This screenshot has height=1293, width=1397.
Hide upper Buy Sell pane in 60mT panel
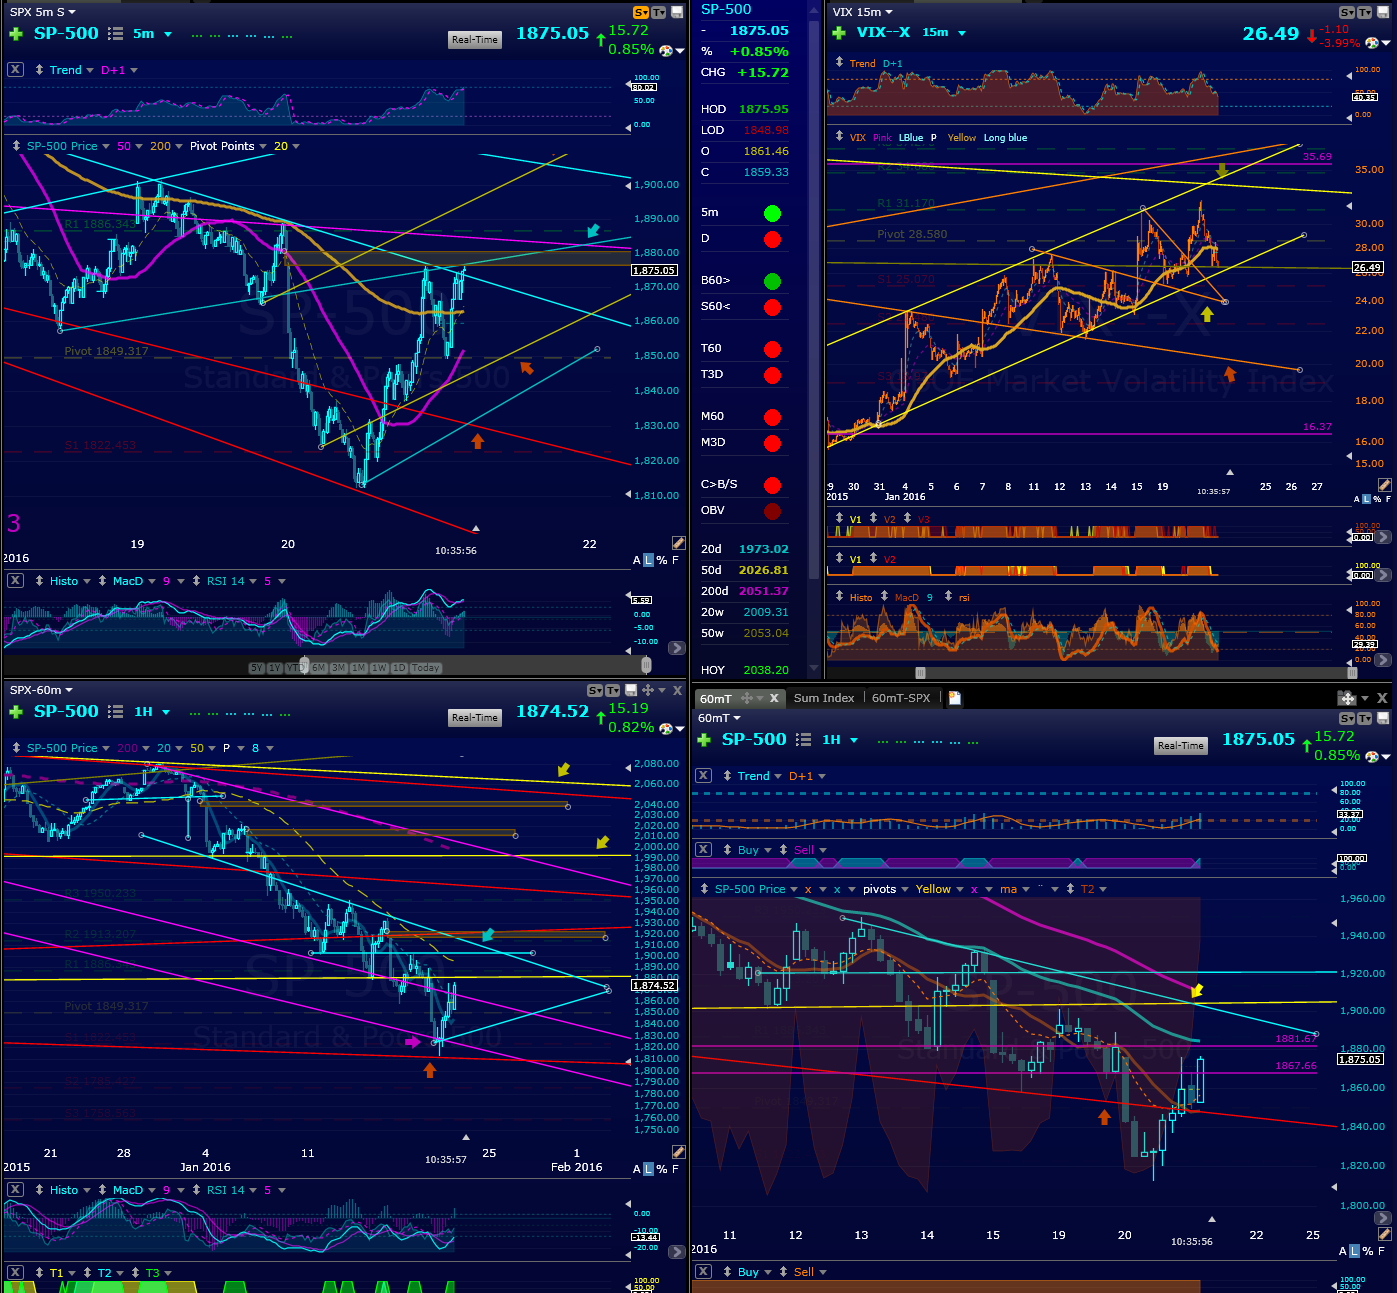(x=704, y=850)
